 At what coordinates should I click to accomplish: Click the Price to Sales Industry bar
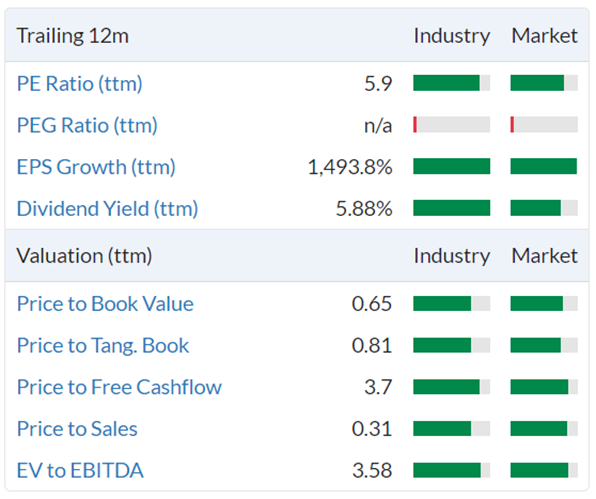pyautogui.click(x=452, y=429)
